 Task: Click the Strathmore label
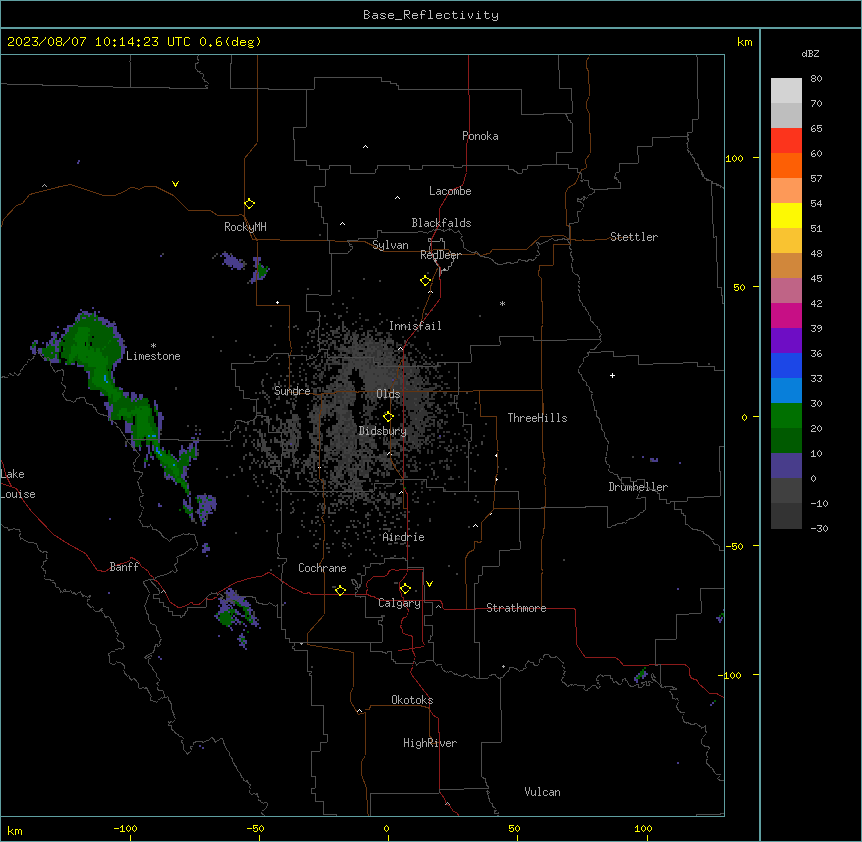516,608
